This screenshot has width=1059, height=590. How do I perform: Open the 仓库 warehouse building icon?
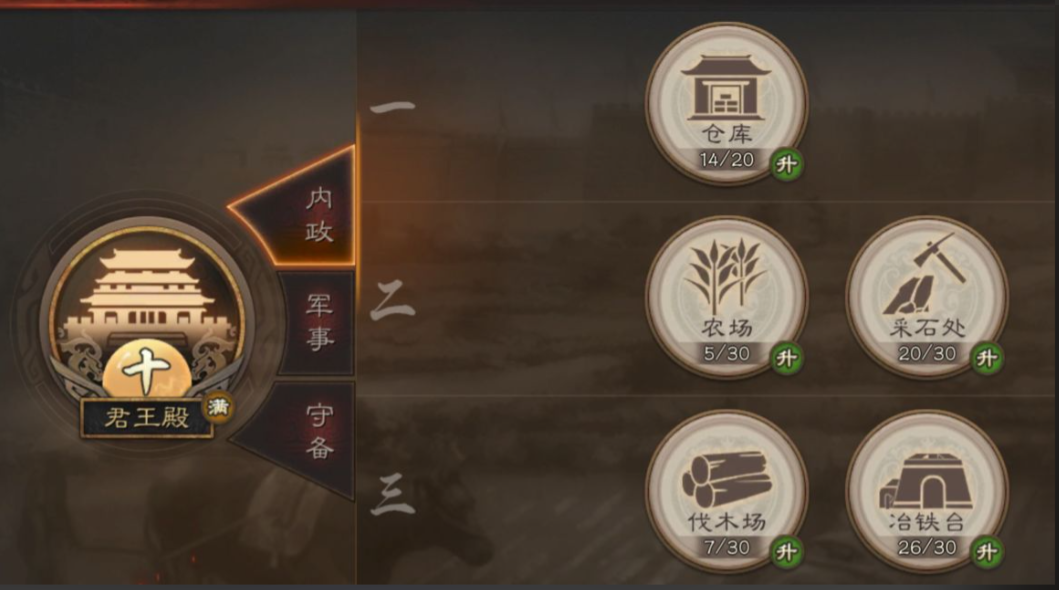(x=726, y=103)
